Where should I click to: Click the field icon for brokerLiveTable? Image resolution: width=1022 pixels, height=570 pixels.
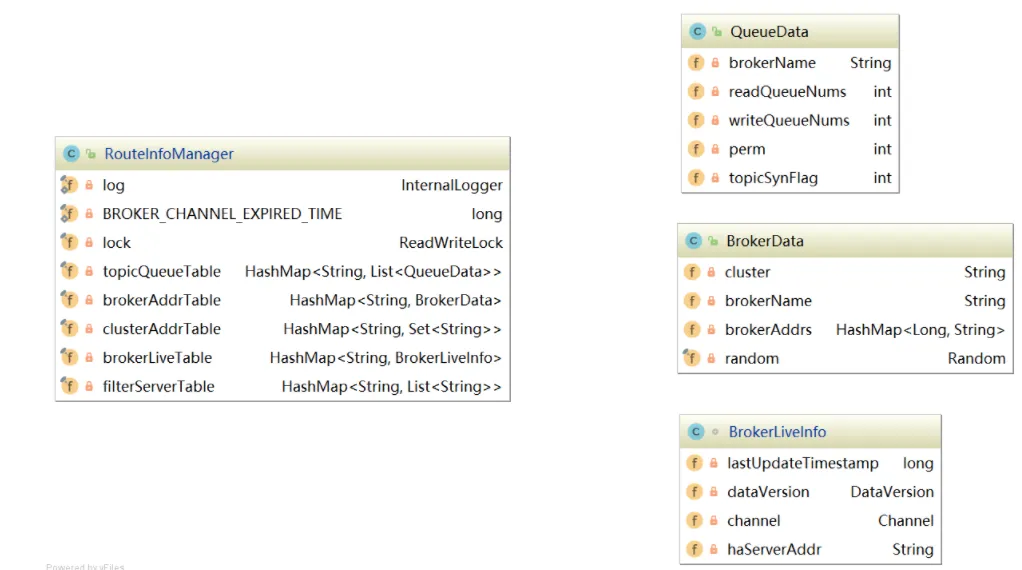[69, 357]
